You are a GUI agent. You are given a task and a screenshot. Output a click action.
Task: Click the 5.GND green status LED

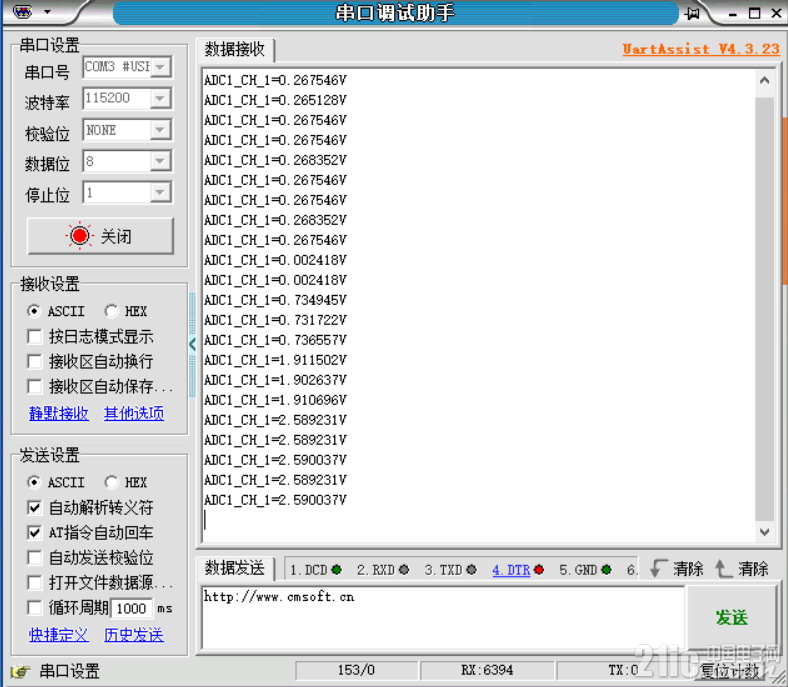point(606,569)
